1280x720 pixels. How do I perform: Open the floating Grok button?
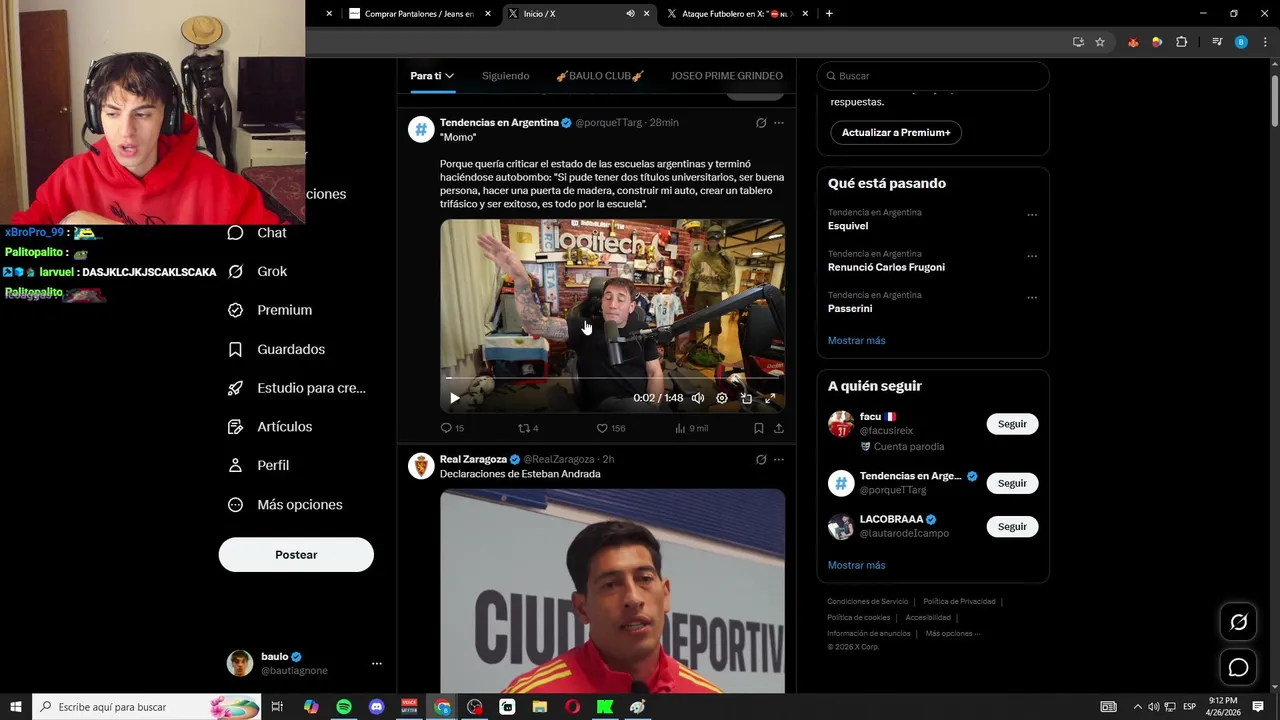[1238, 623]
